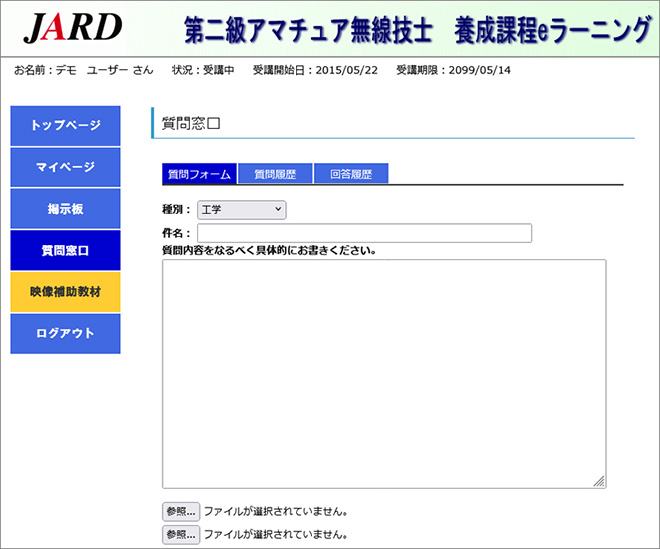
Task: Click the 種別 field label
Action: (x=175, y=210)
